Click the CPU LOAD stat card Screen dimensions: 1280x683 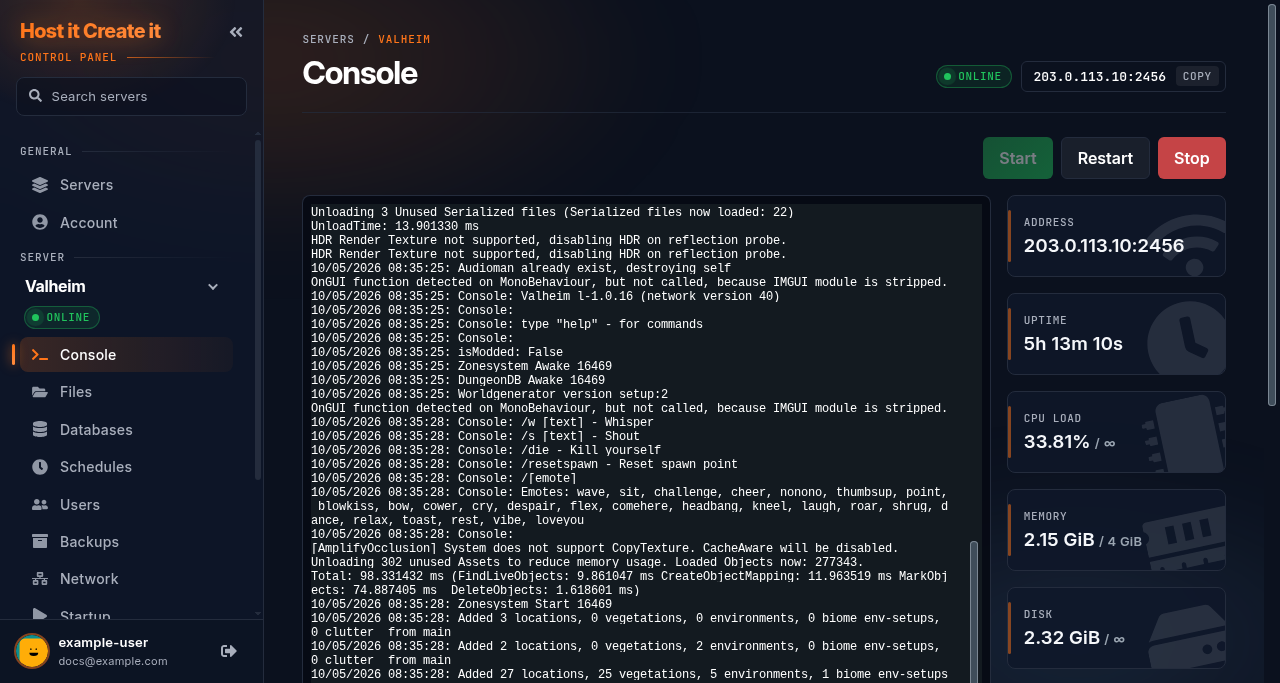click(x=1116, y=432)
